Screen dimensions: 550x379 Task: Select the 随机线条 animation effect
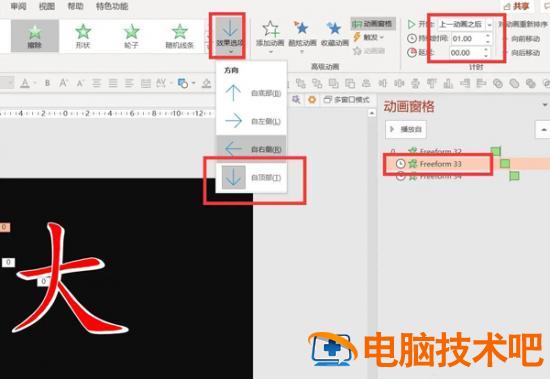(x=180, y=36)
